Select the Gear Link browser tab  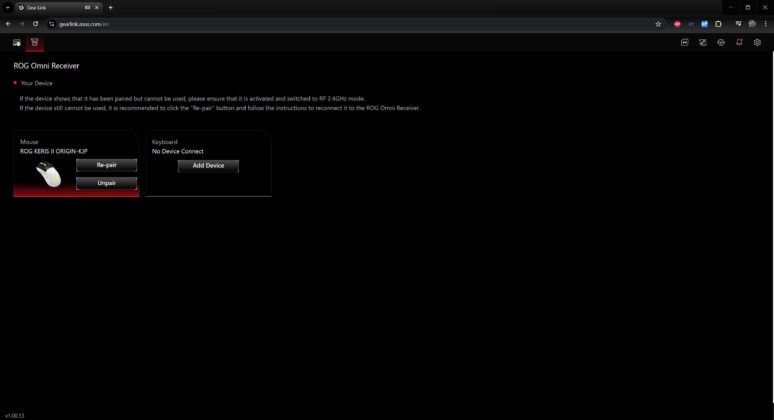tap(59, 7)
